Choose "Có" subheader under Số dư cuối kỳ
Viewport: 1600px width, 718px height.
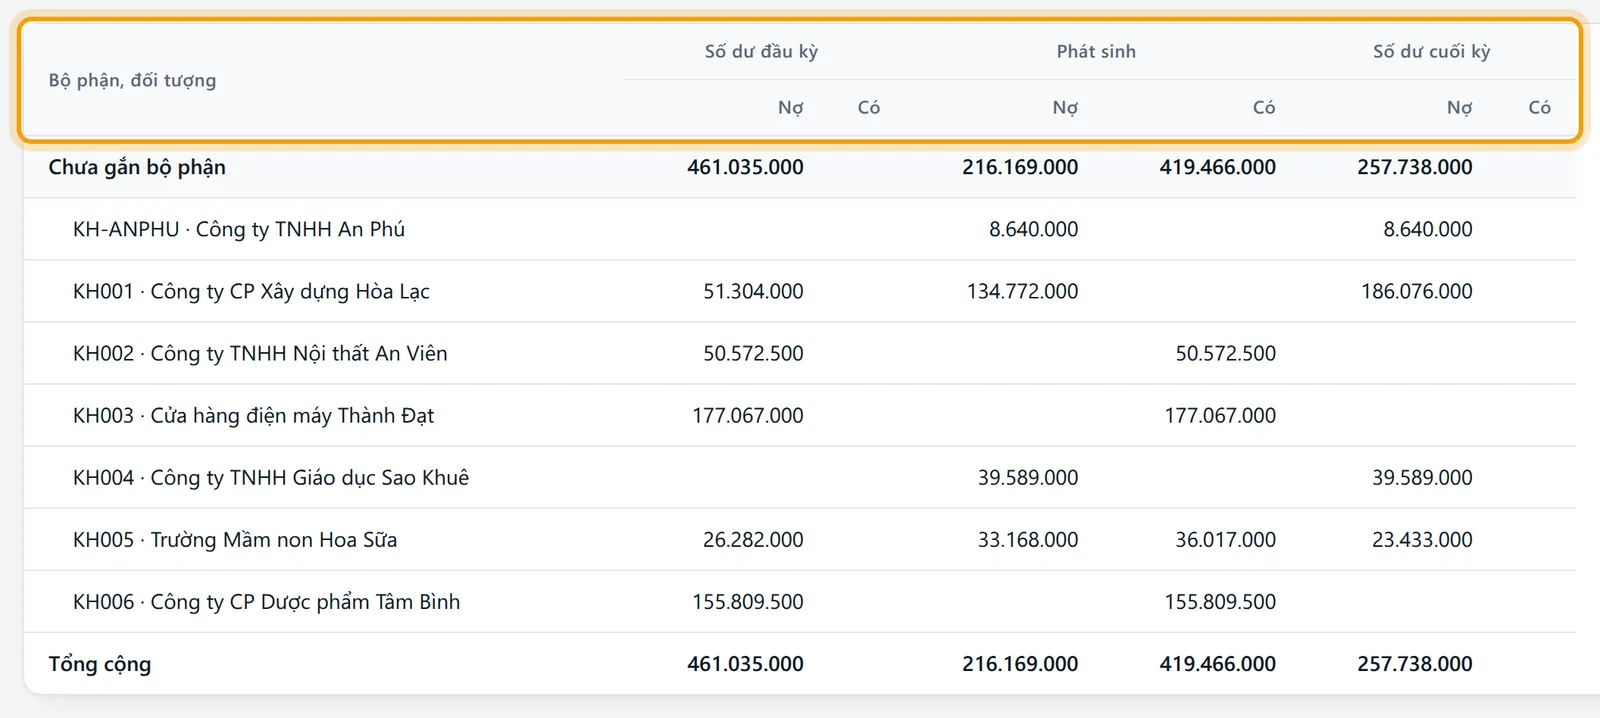(x=1540, y=107)
